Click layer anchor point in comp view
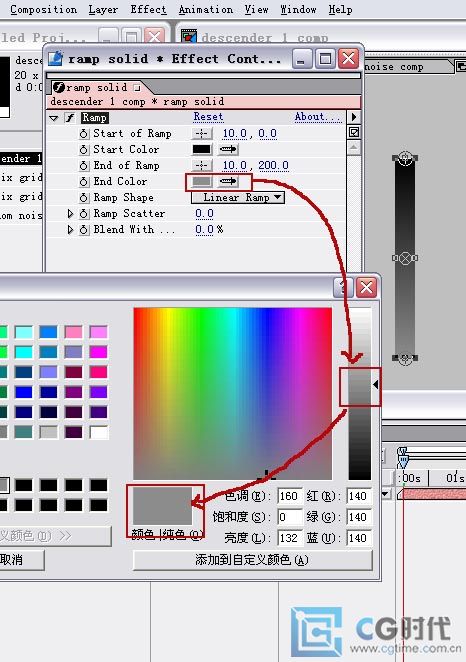Image resolution: width=466 pixels, height=662 pixels. (405, 258)
